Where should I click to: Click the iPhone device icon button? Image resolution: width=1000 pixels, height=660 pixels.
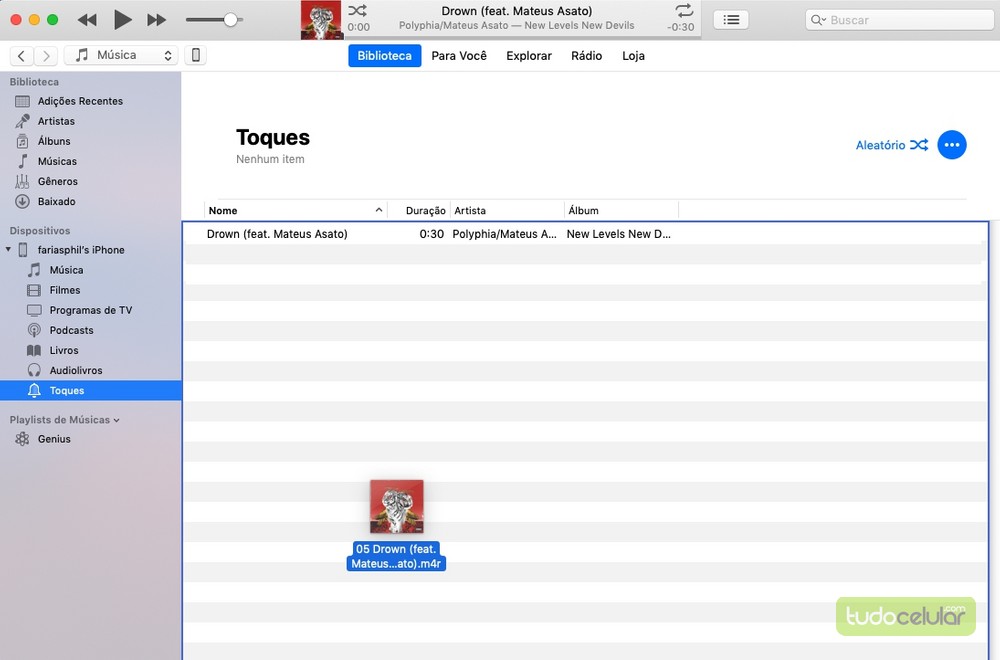click(196, 56)
